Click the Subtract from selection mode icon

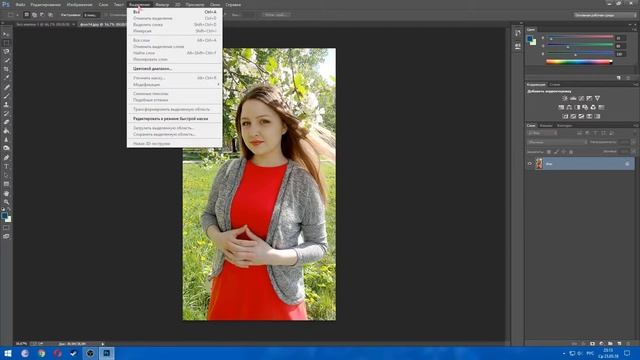pos(42,15)
